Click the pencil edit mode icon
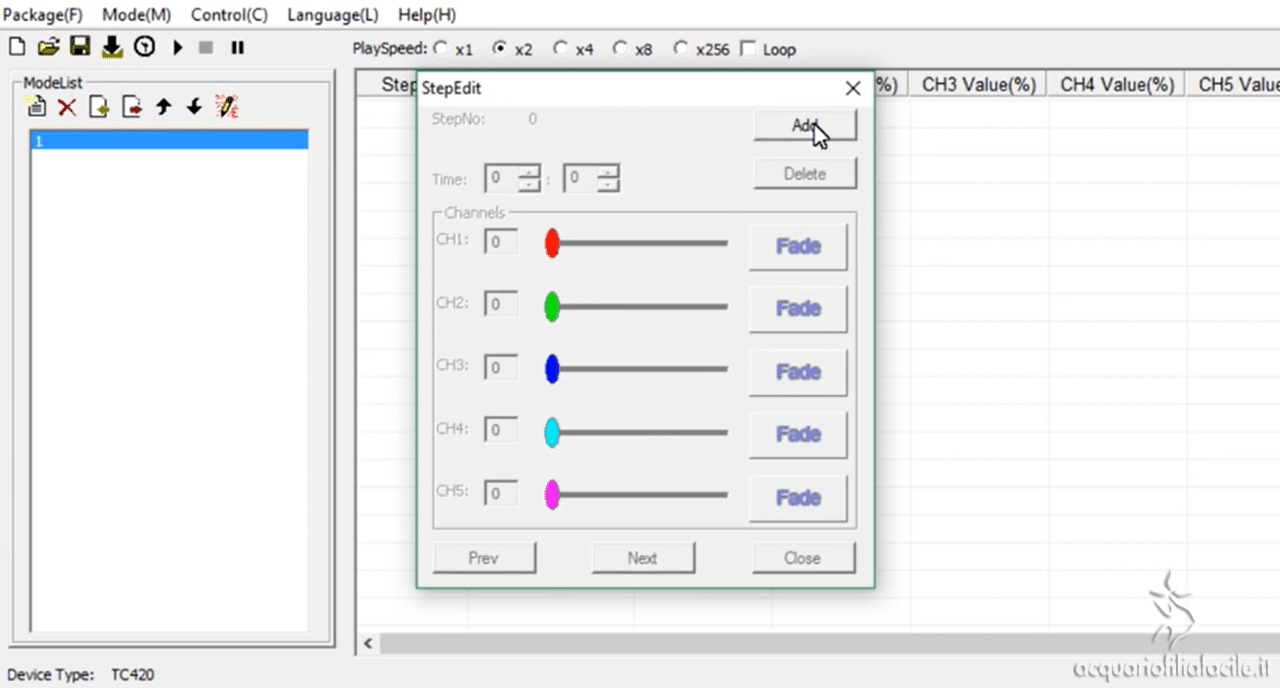Viewport: 1280px width, 688px height. click(227, 107)
